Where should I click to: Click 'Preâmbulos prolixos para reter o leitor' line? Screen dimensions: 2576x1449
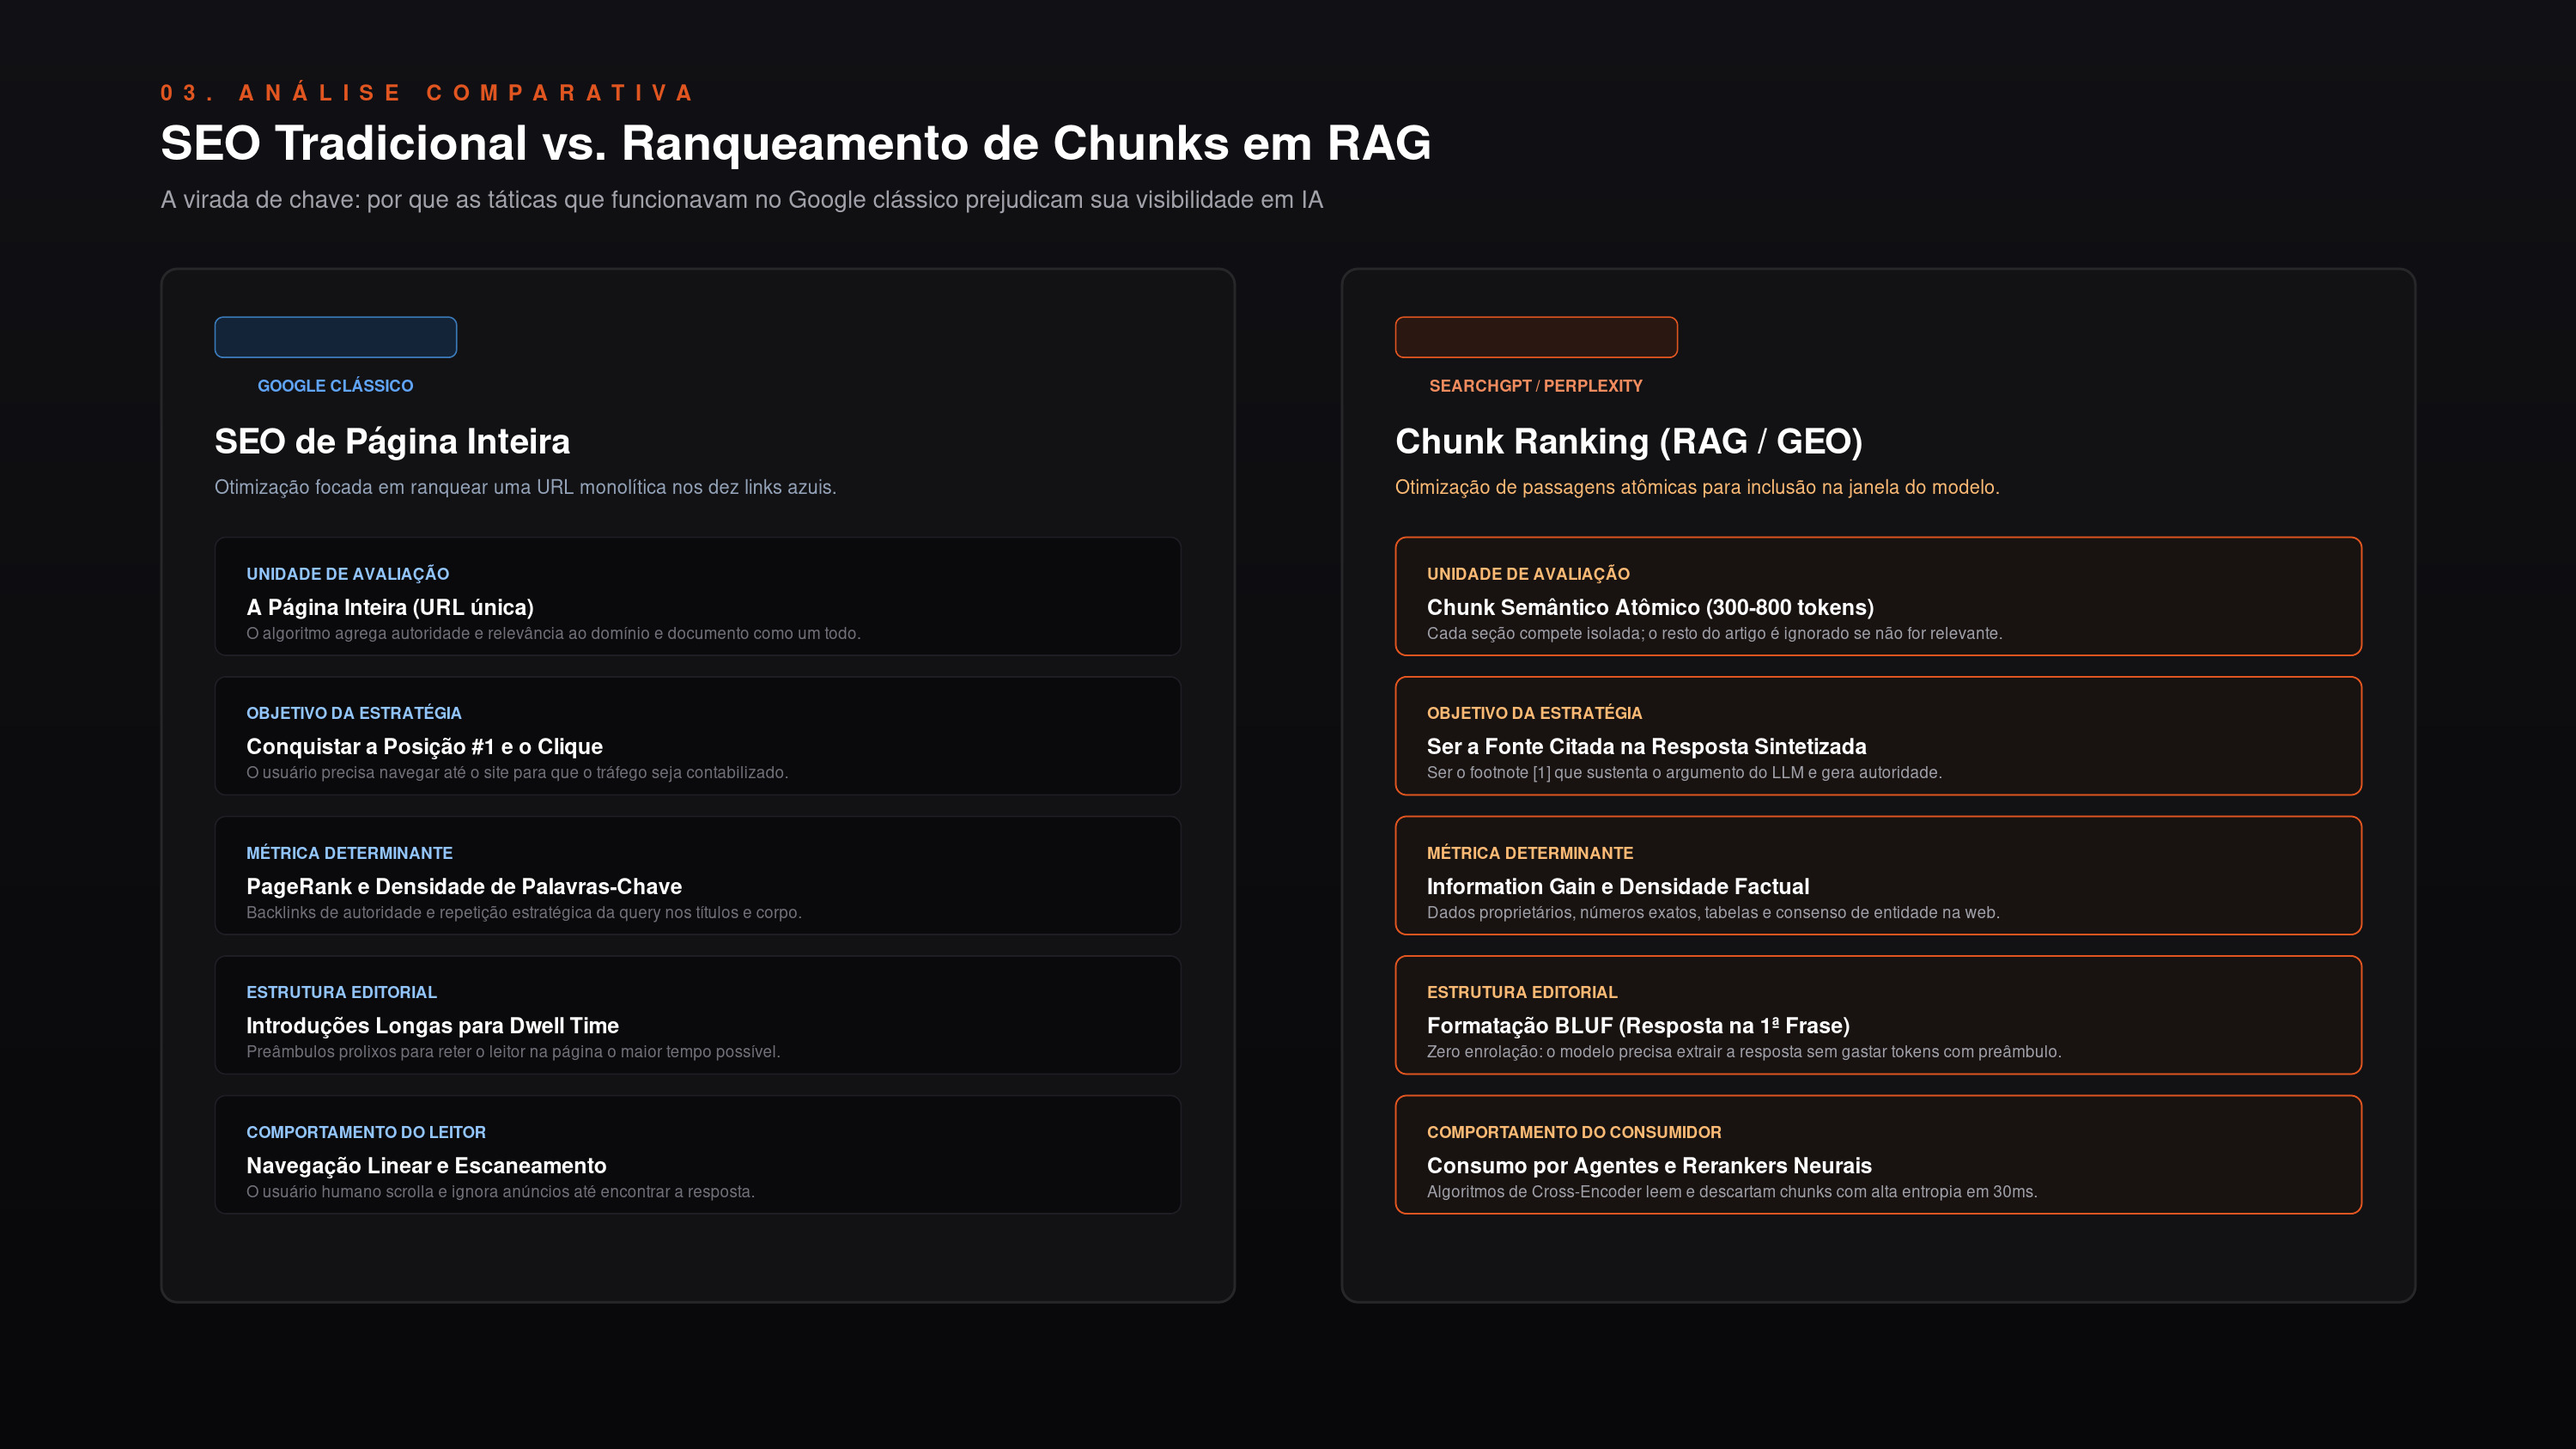pos(513,1051)
